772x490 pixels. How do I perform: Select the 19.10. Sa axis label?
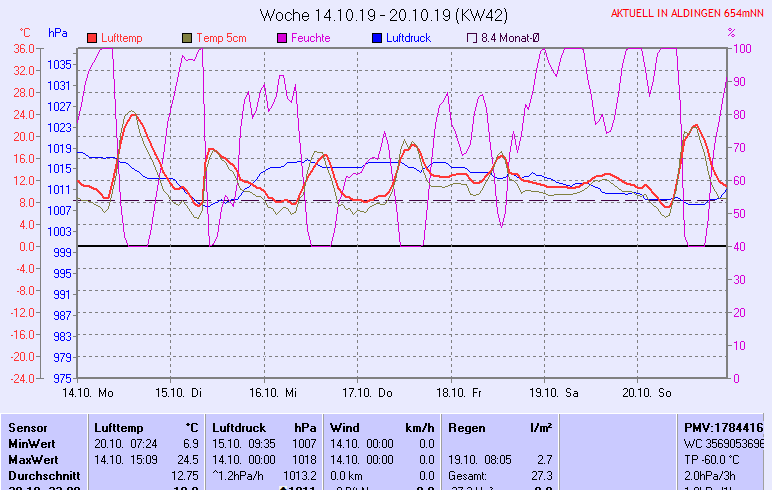pos(554,393)
